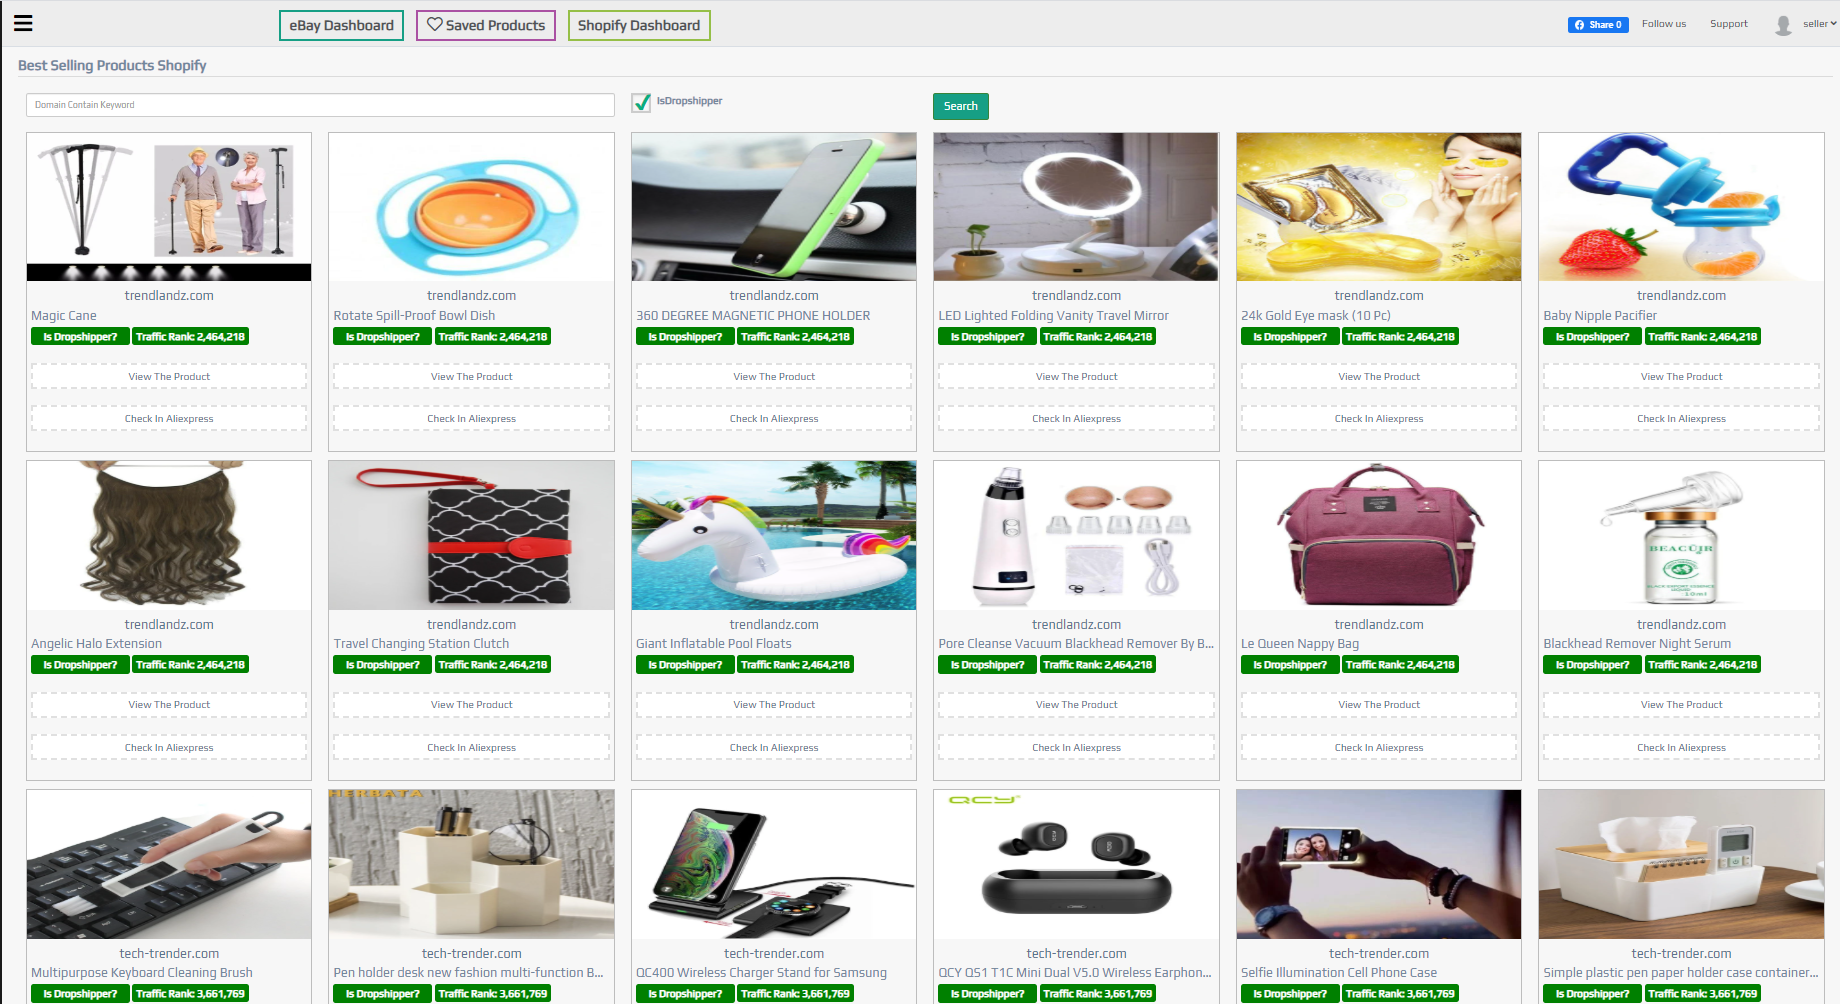Screen dimensions: 1840x1004
Task: Select the Travel Changing Station Clutch title
Action: 421,644
